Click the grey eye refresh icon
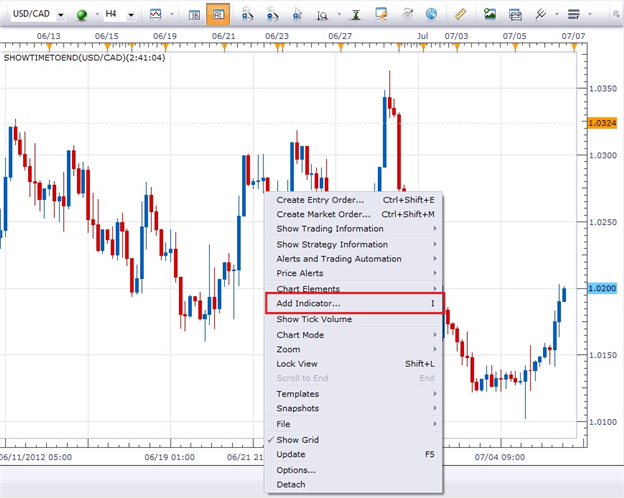The width and height of the screenshot is (624, 498). pyautogui.click(x=407, y=14)
